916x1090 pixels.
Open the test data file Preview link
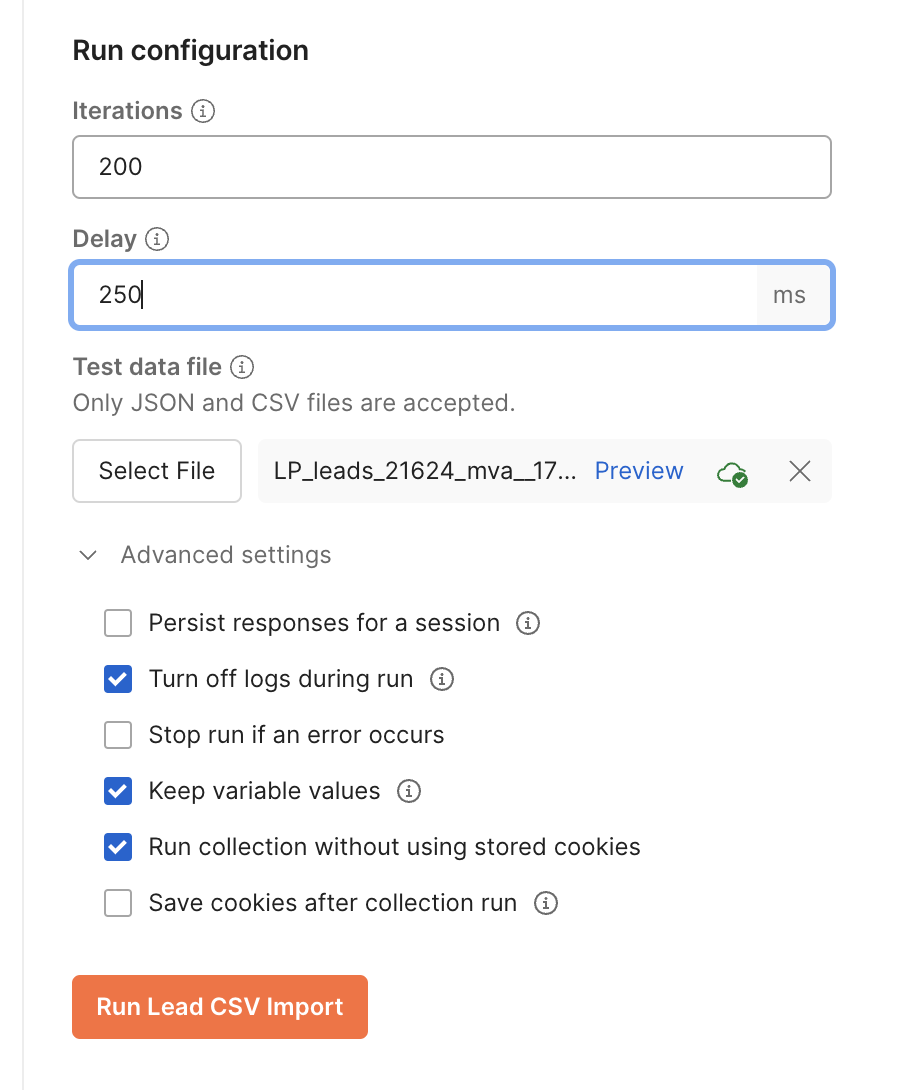639,471
